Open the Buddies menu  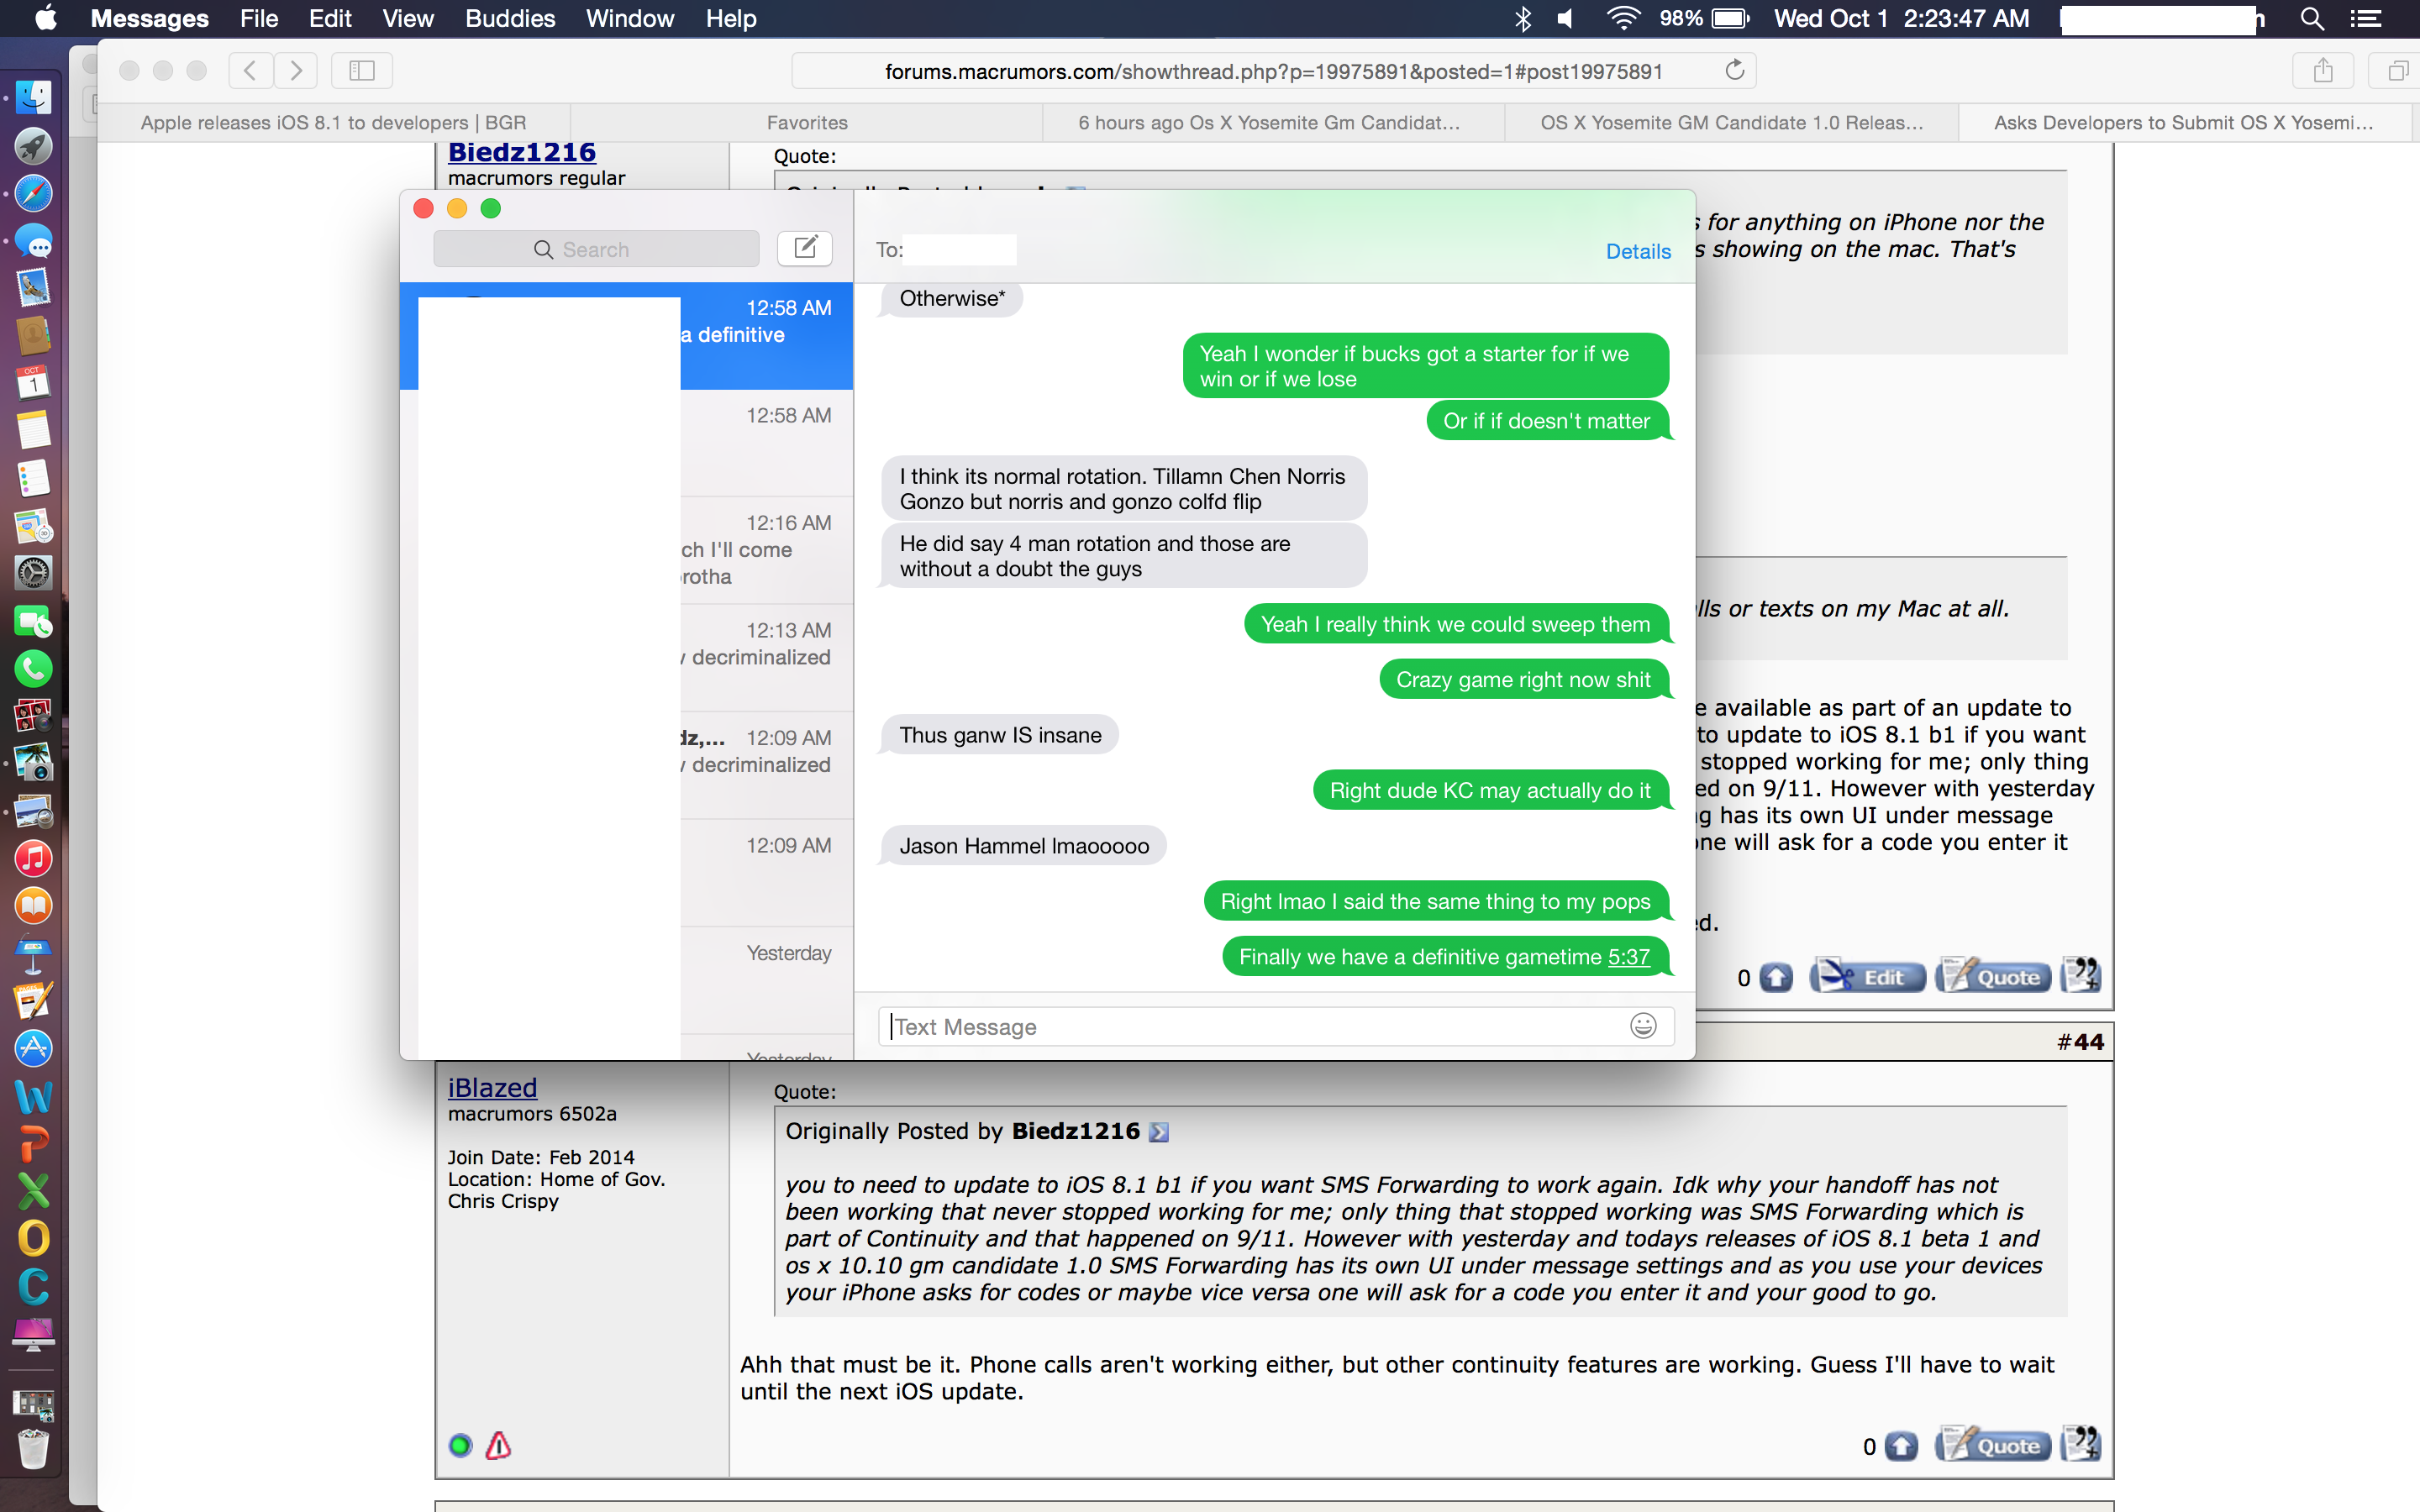tap(510, 18)
